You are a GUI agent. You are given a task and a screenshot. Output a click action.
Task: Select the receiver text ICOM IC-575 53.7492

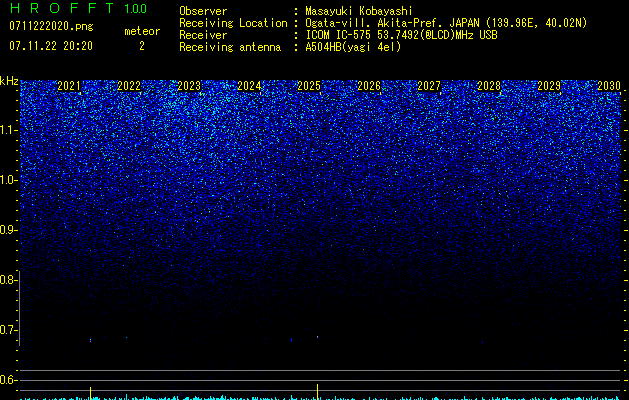pyautogui.click(x=359, y=35)
